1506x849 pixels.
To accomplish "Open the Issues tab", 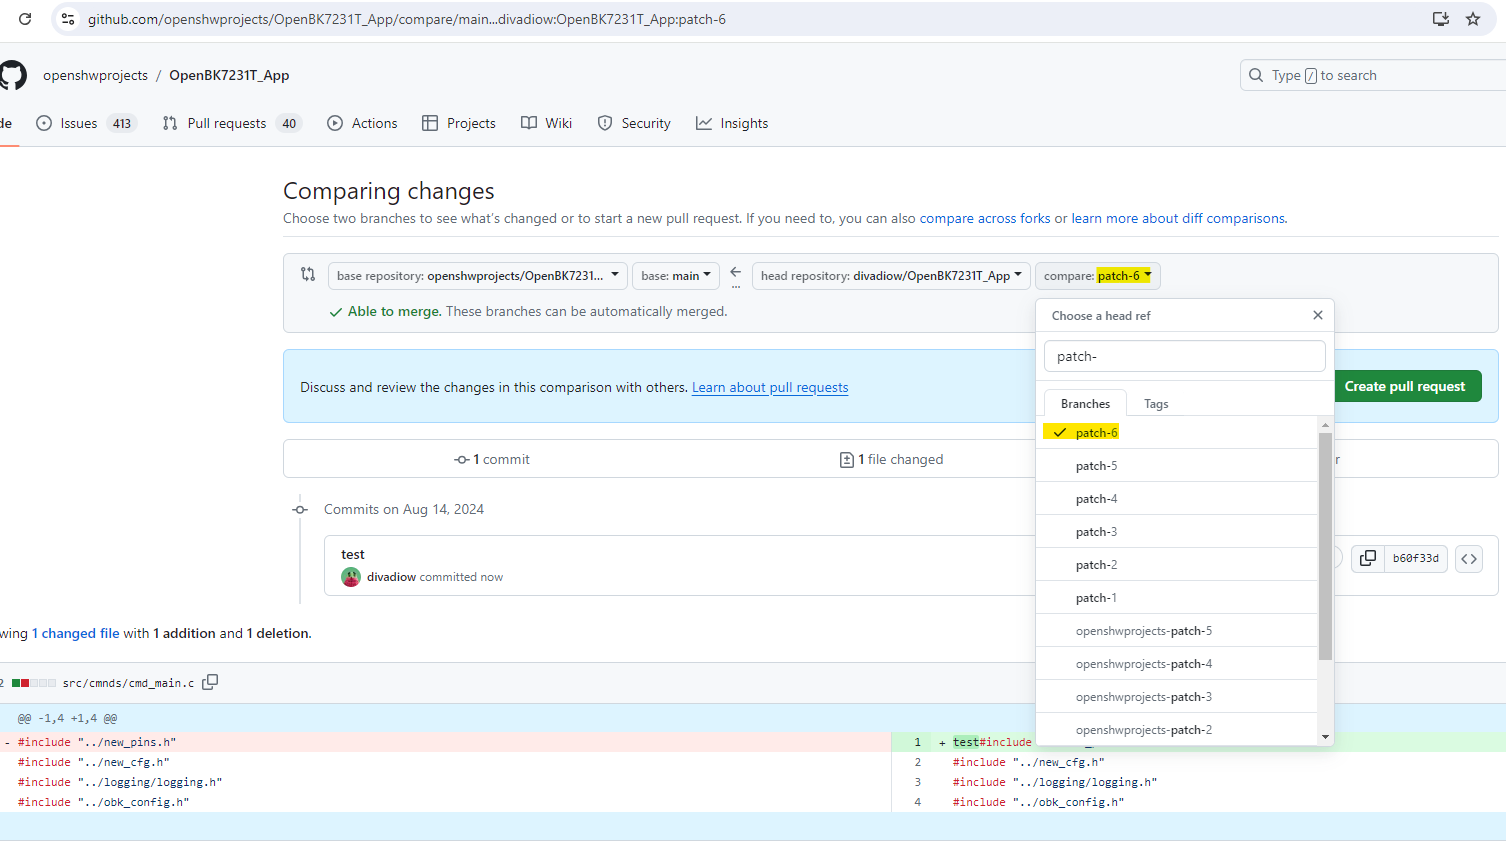I will 86,123.
